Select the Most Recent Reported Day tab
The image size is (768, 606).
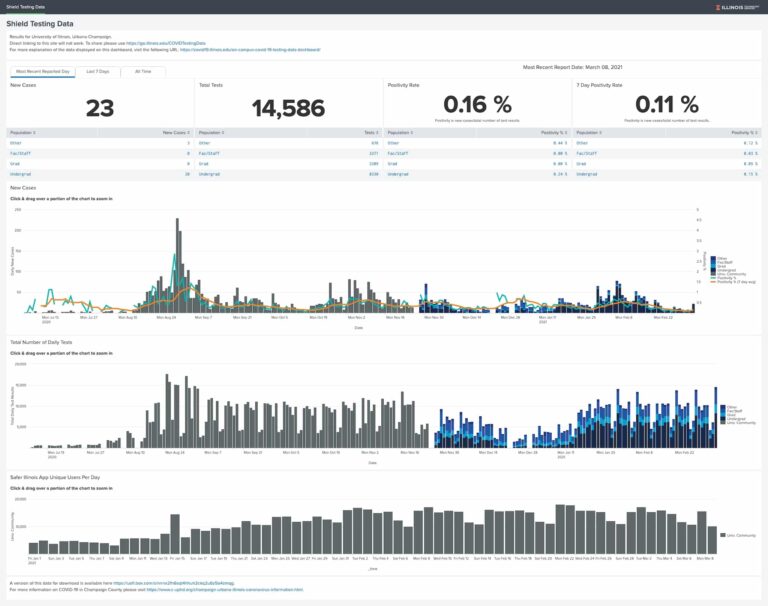coord(43,72)
